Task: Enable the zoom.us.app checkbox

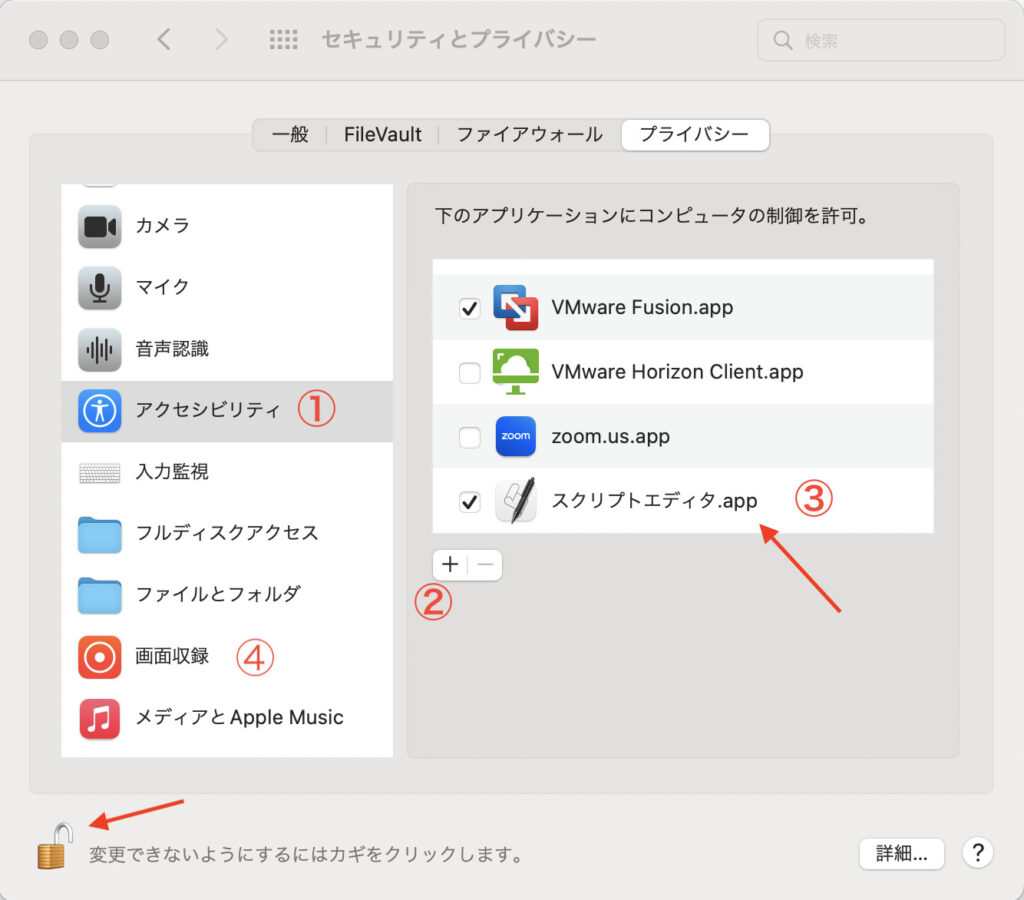Action: pyautogui.click(x=469, y=438)
